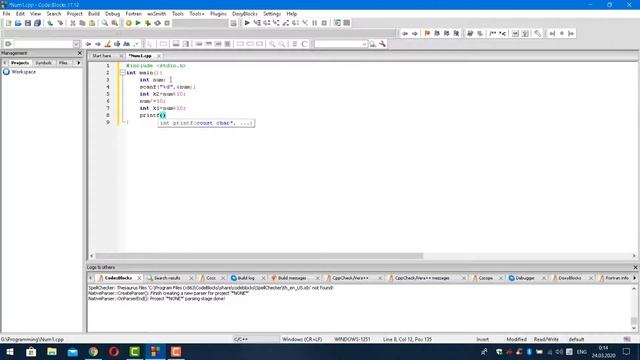Close the Num1.cpp editor tab

[x=159, y=56]
